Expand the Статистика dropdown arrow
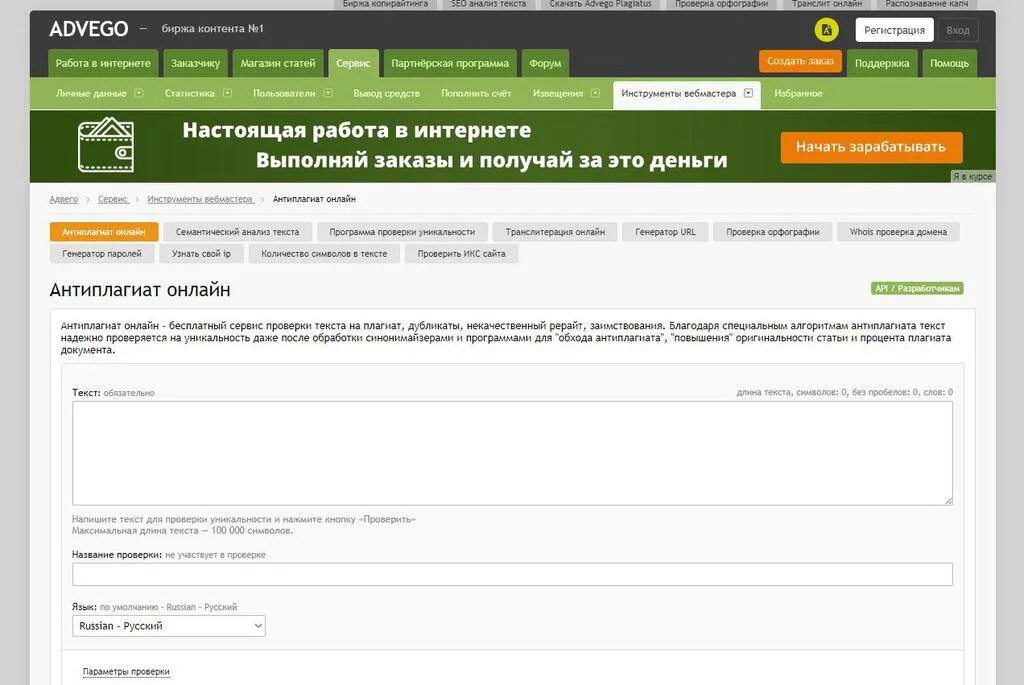This screenshot has height=685, width=1024. point(227,93)
